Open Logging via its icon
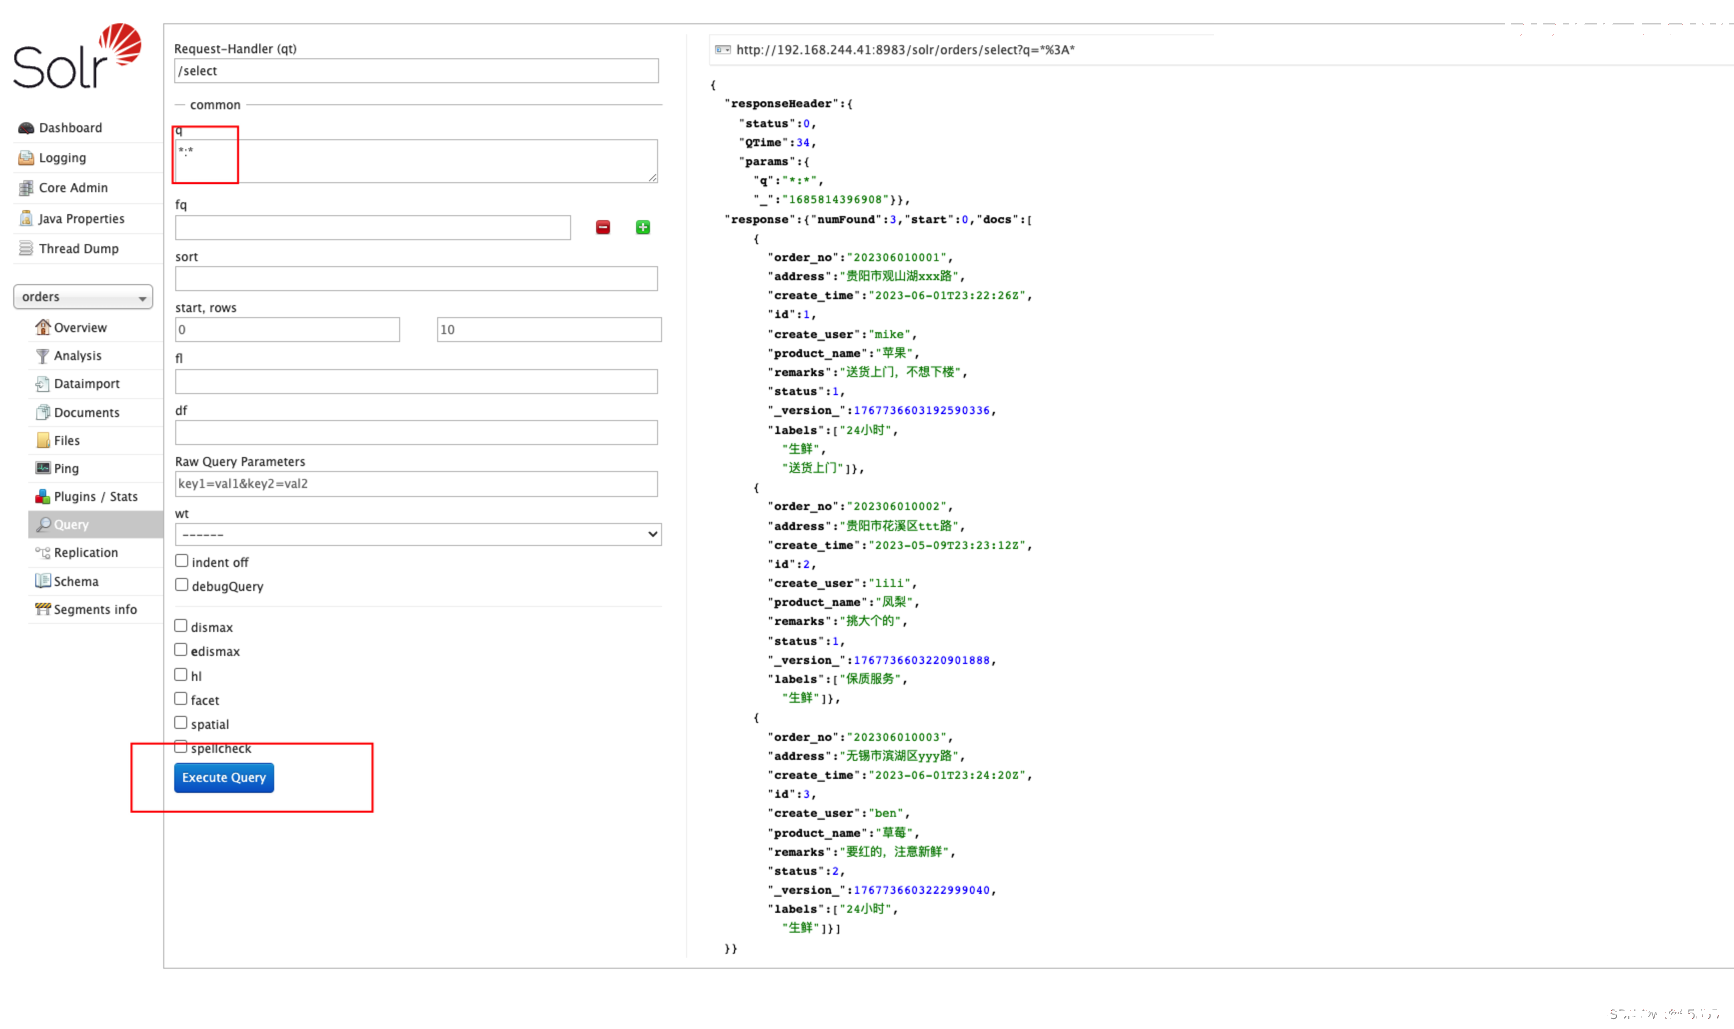 pos(26,158)
